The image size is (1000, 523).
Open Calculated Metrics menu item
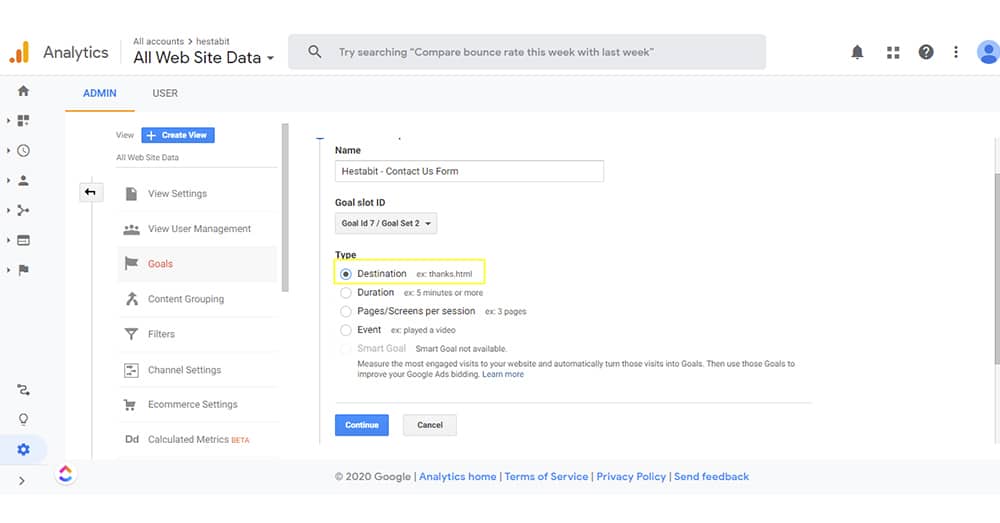[197, 439]
